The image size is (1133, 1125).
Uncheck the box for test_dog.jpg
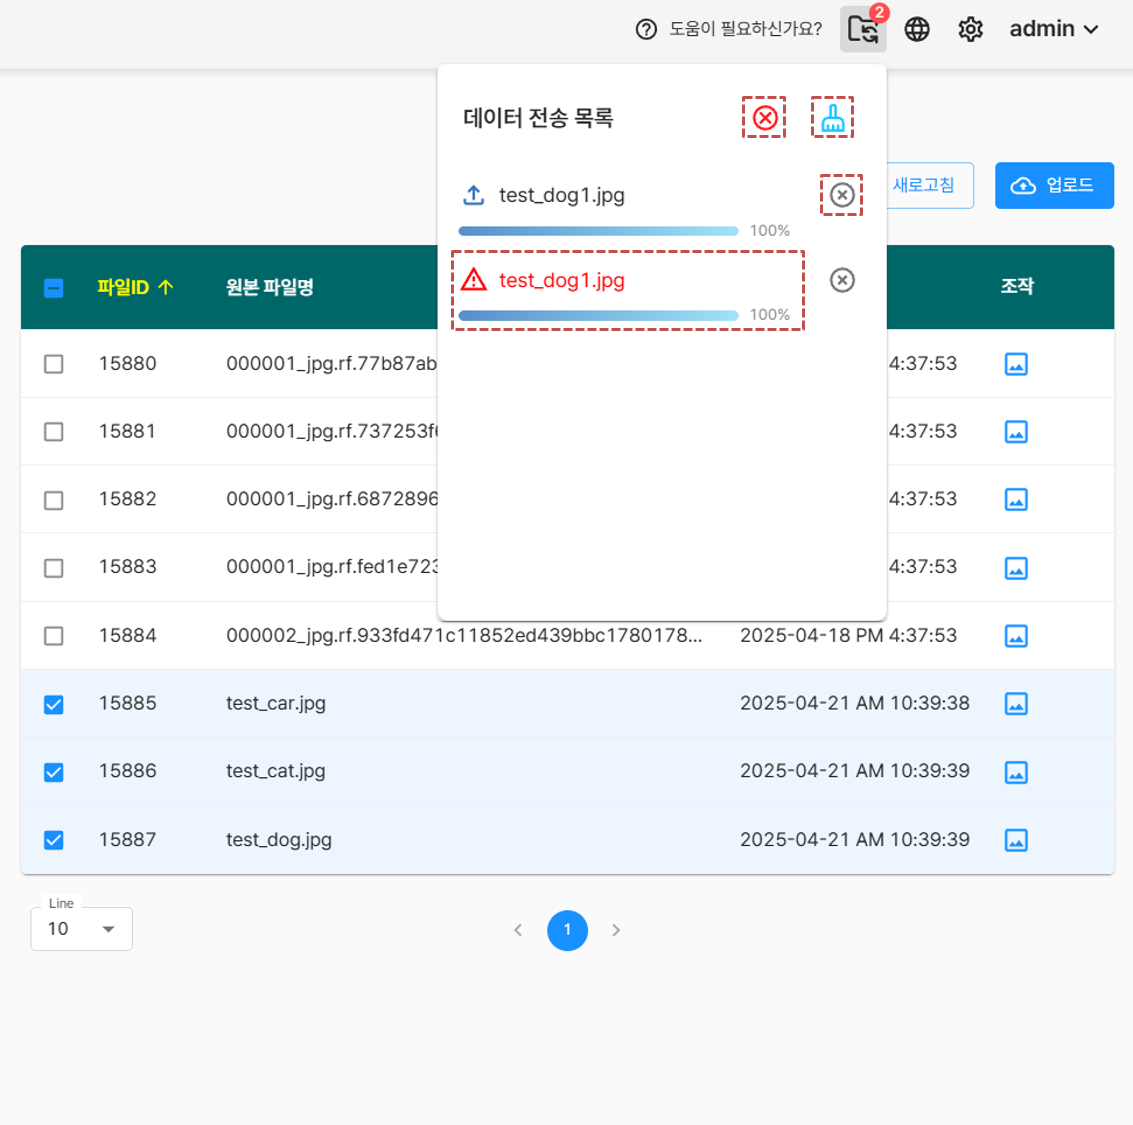point(53,840)
